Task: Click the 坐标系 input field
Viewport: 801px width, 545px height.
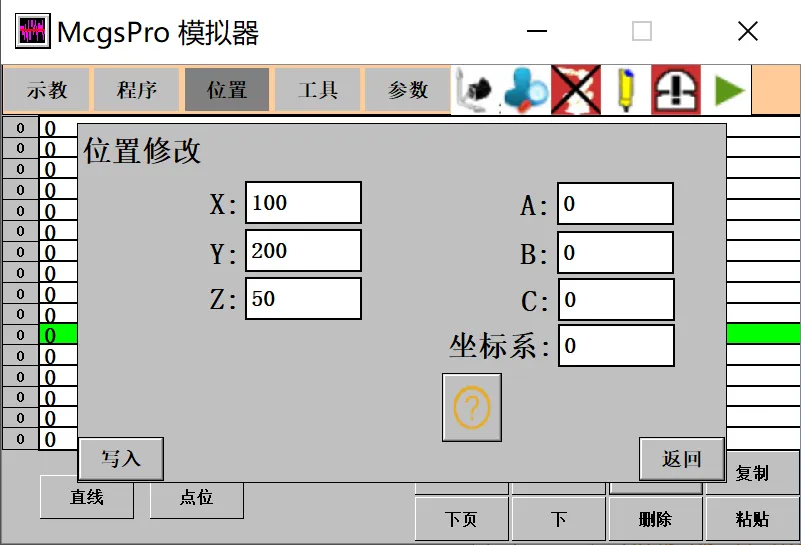Action: pyautogui.click(x=616, y=345)
